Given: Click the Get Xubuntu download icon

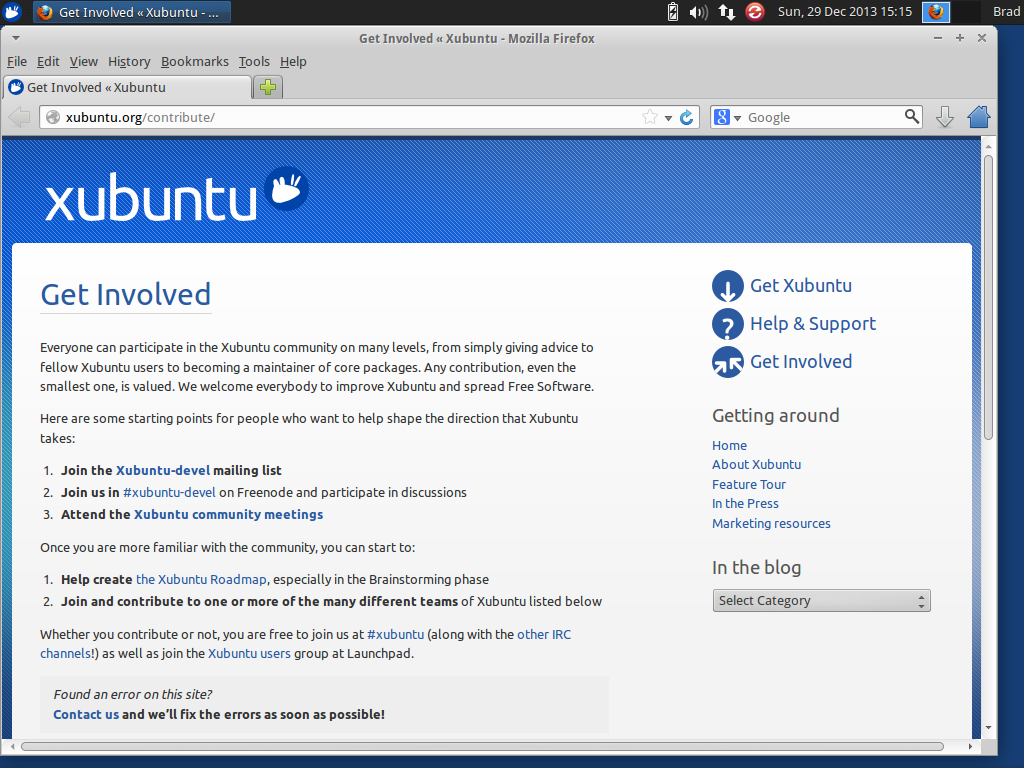Looking at the screenshot, I should coord(728,286).
